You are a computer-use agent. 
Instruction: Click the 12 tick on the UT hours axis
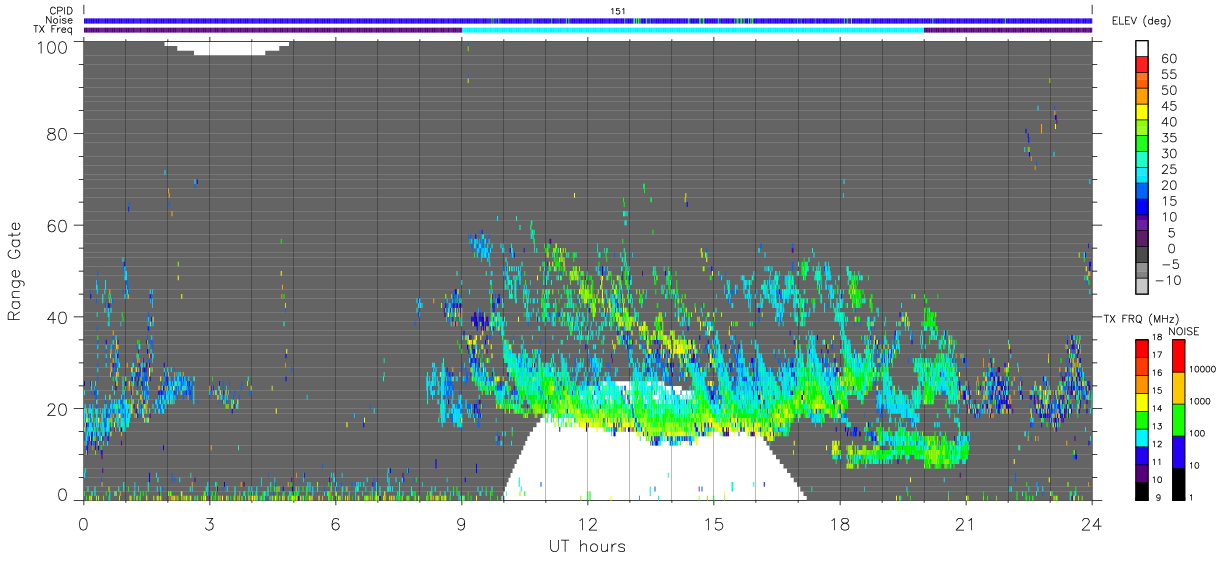point(587,523)
